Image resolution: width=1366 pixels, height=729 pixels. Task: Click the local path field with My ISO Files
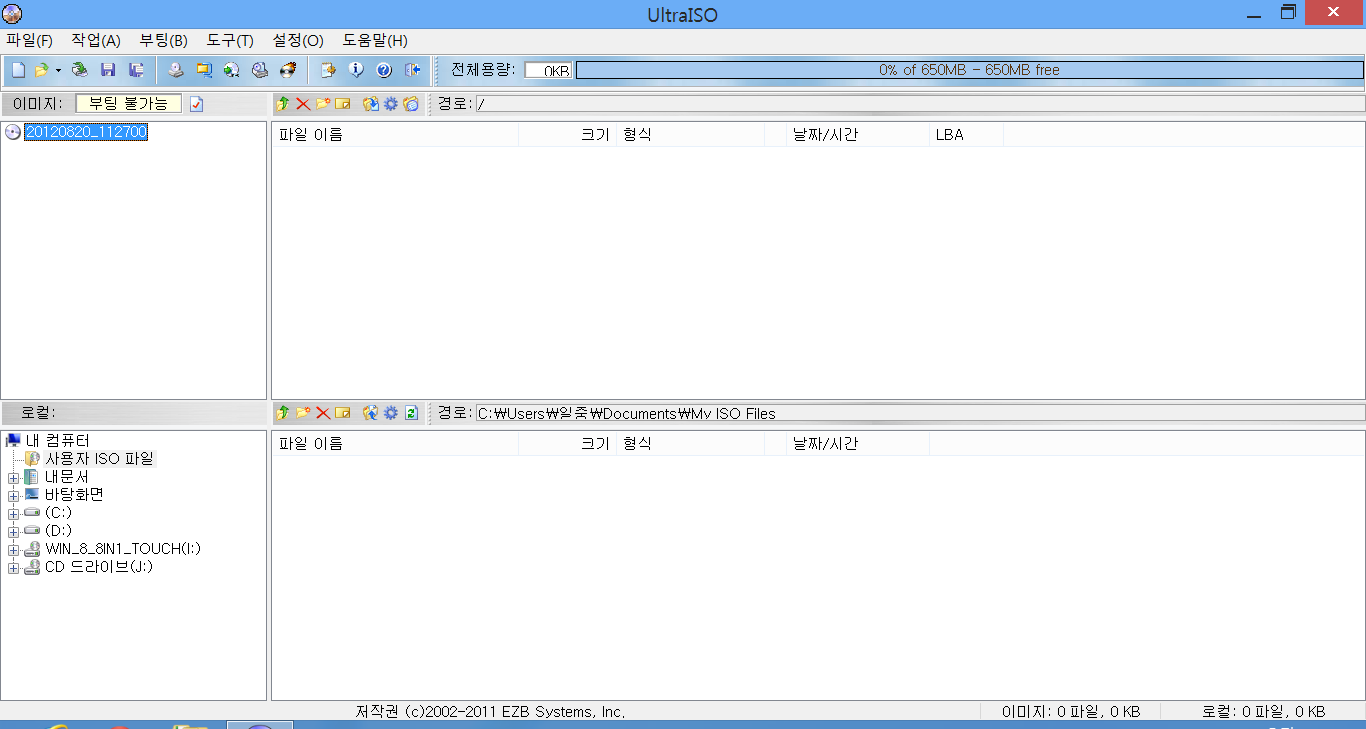[x=919, y=413]
